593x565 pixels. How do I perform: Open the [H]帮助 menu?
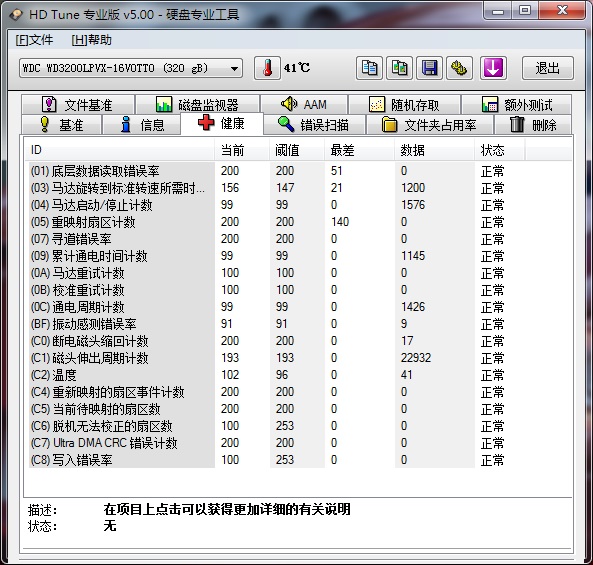(x=92, y=40)
